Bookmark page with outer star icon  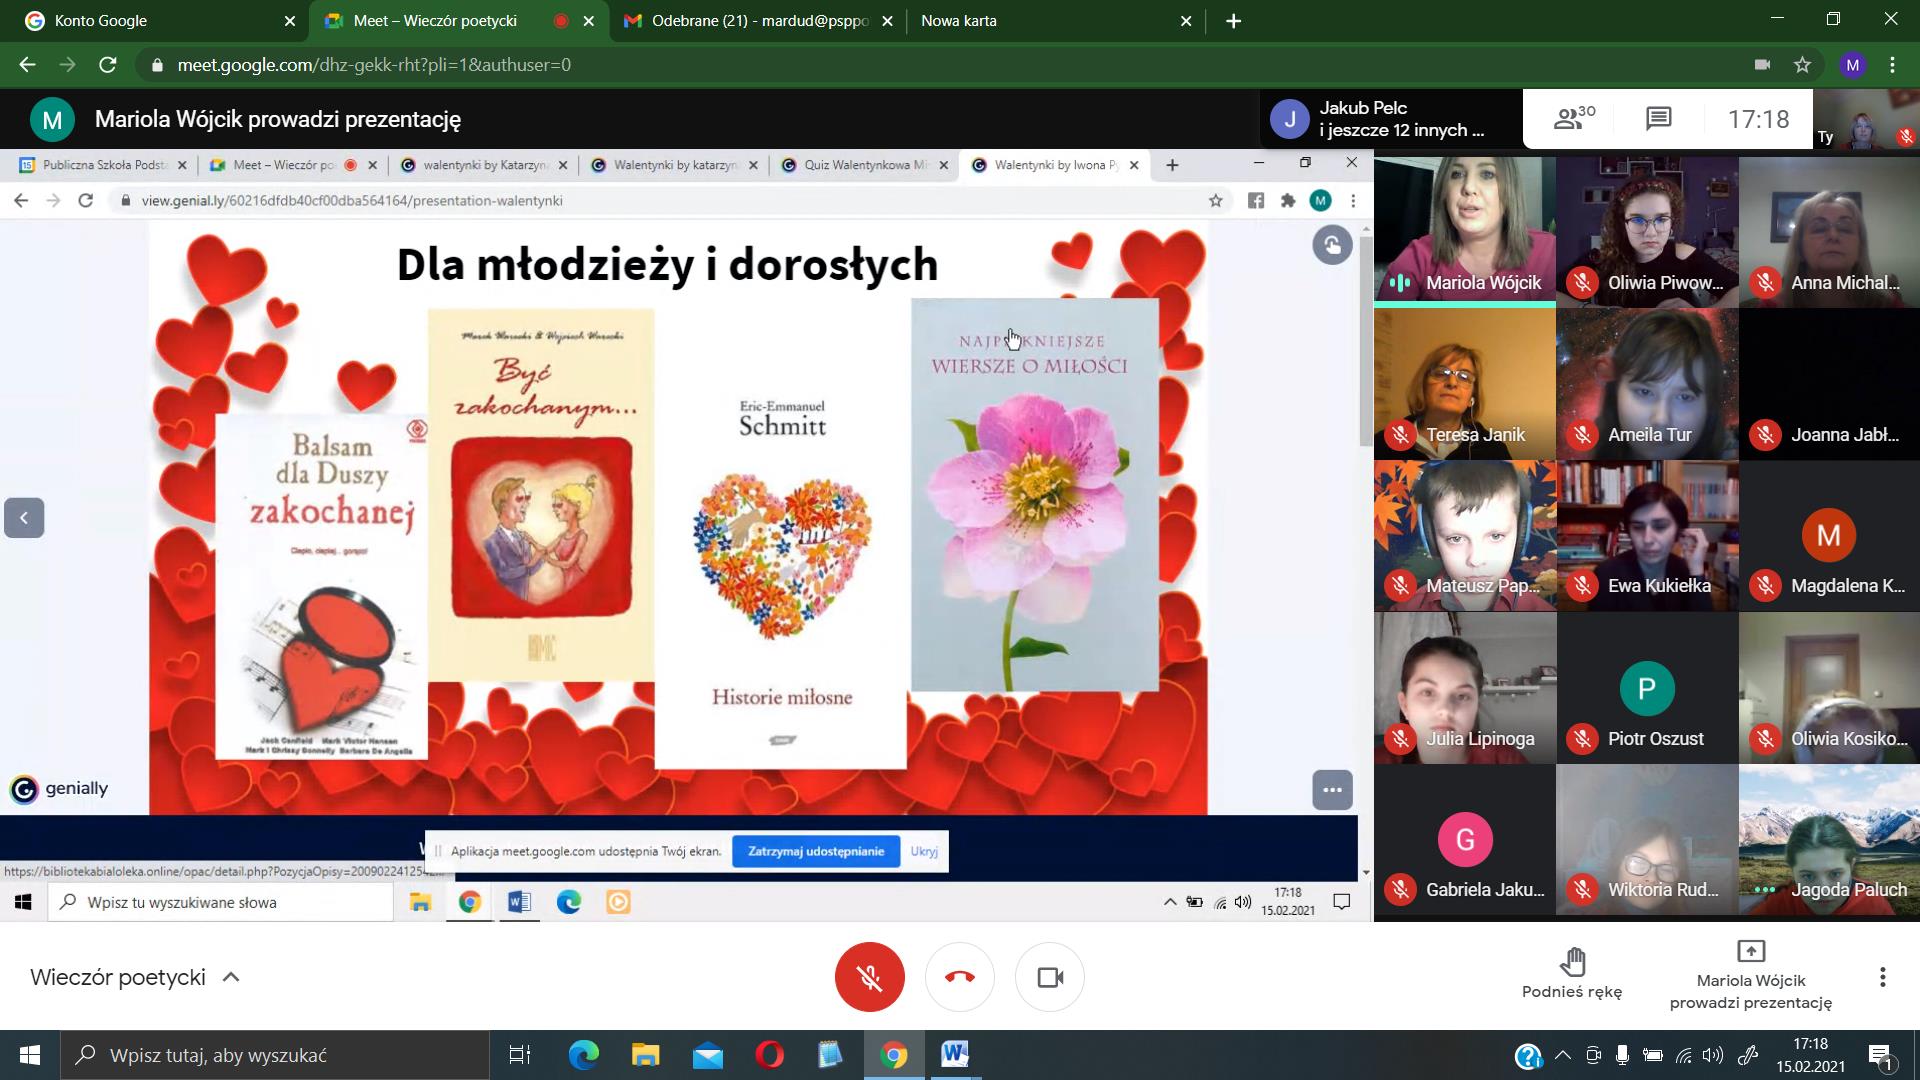[x=1802, y=65]
